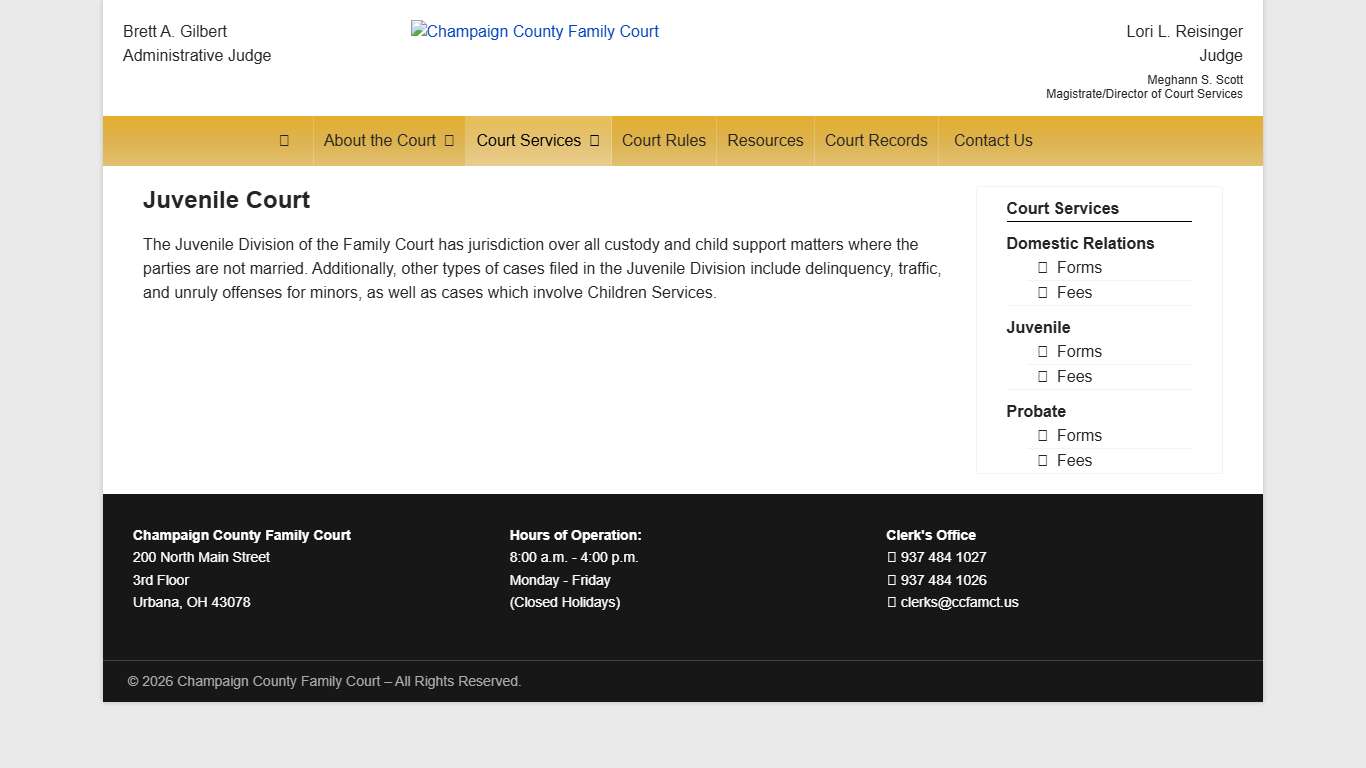The width and height of the screenshot is (1366, 768).
Task: Click icon beside Probate Forms
Action: [x=1042, y=436]
